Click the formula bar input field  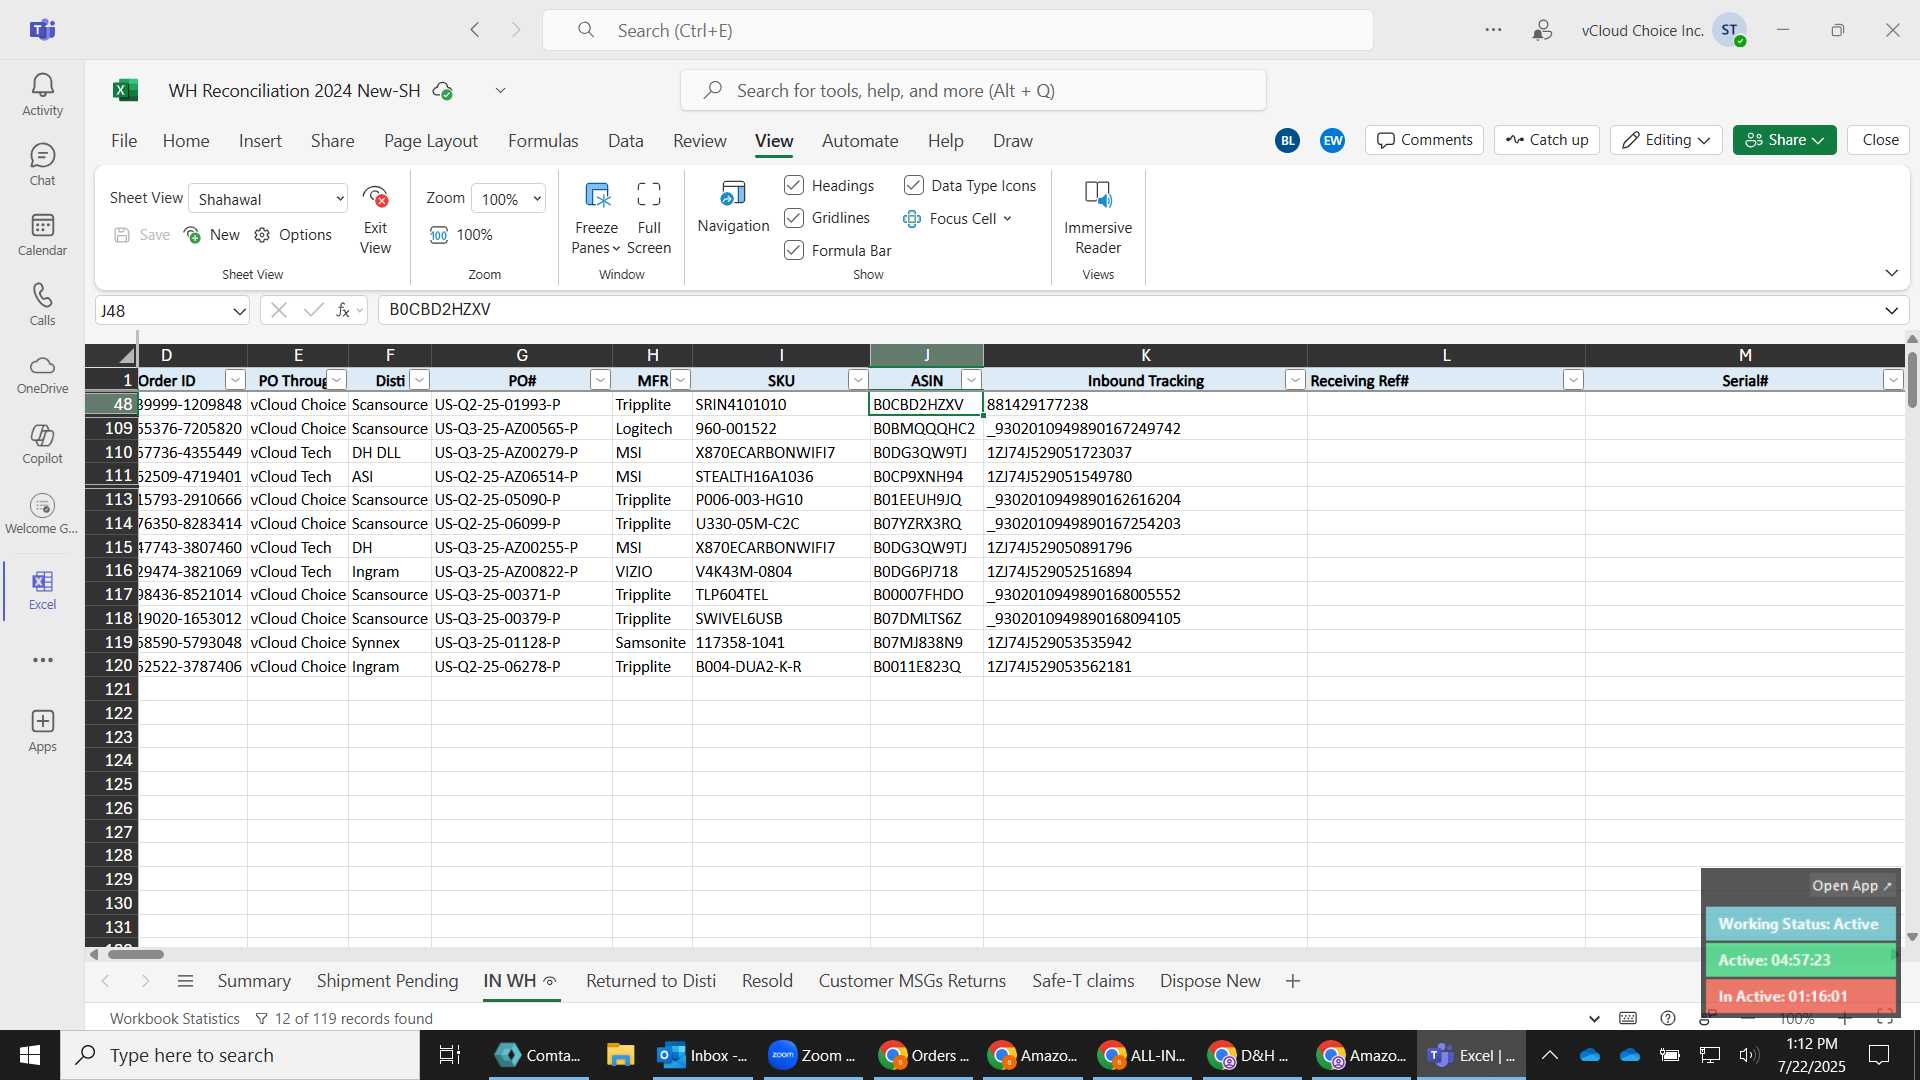1130,311
